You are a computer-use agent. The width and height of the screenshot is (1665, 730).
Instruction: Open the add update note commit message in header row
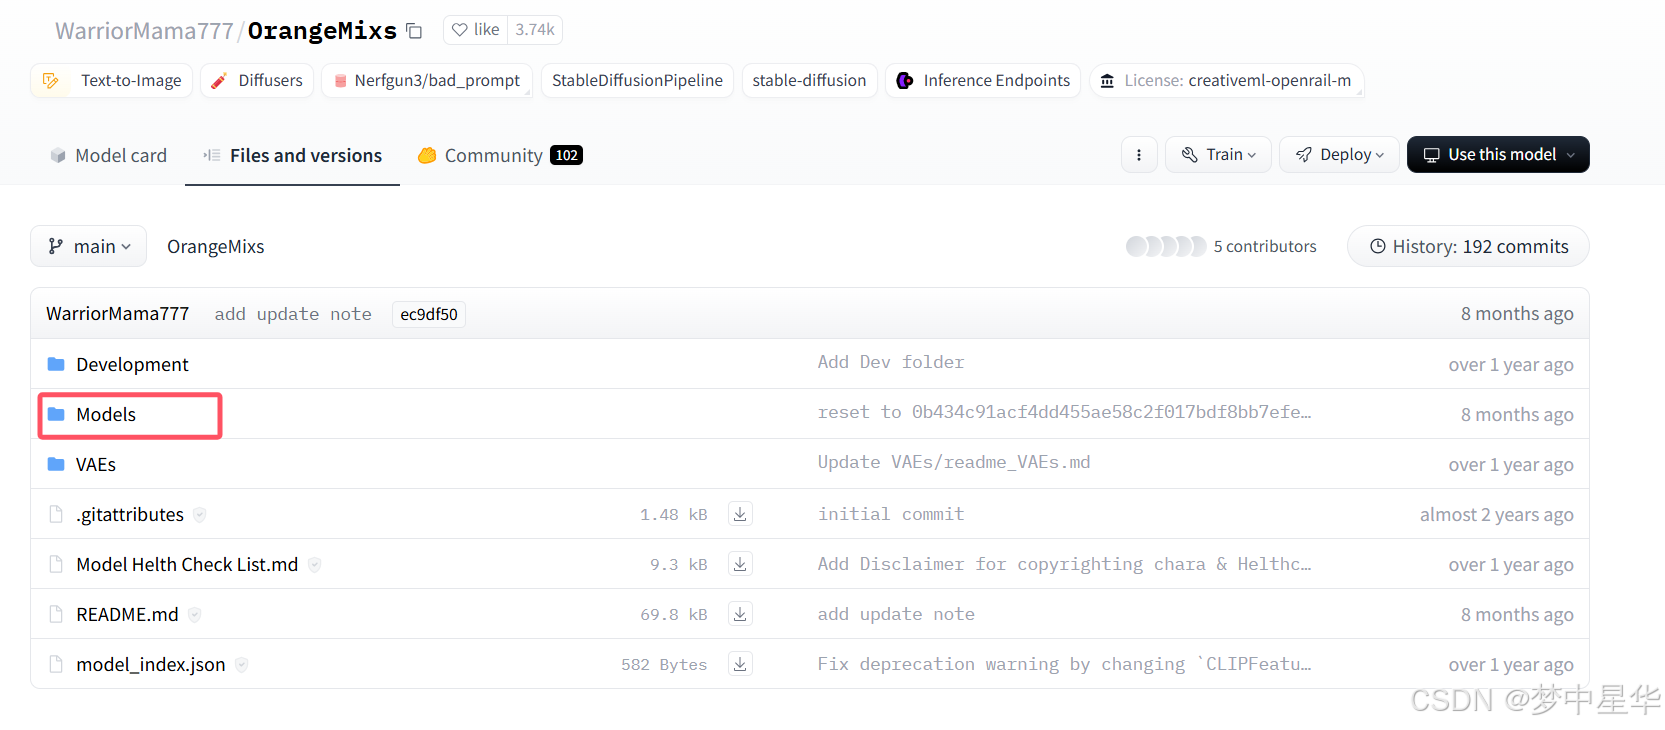[x=293, y=314]
